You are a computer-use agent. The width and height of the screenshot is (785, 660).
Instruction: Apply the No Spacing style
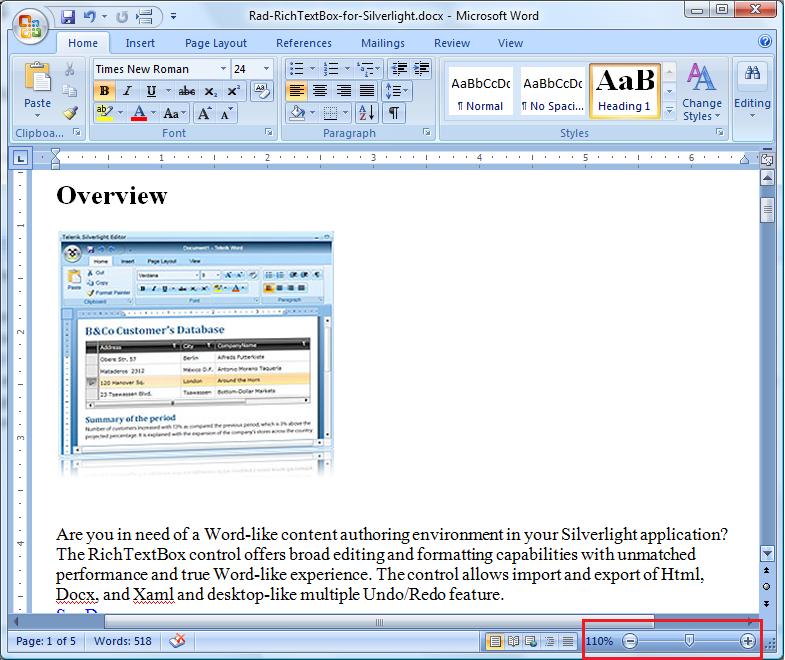553,91
